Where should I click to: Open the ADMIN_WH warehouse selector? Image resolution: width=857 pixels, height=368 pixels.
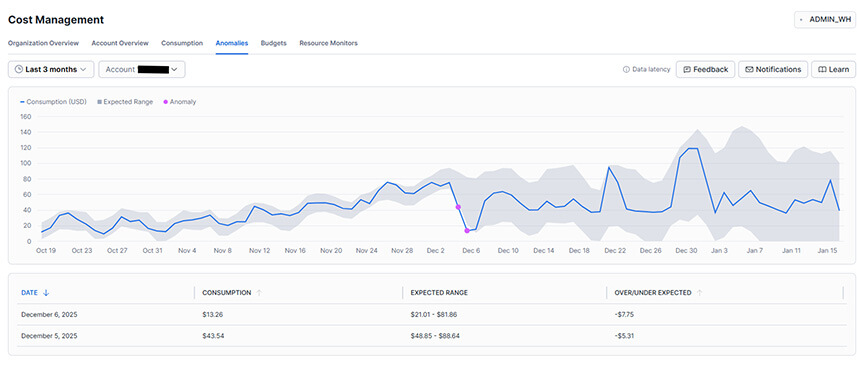tap(825, 19)
